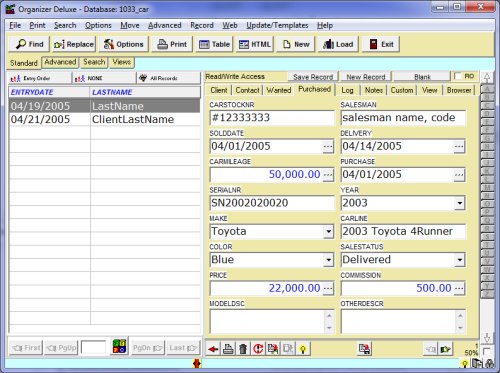Click the Entry Order sort button
Image resolution: width=500 pixels, height=373 pixels.
click(x=39, y=78)
